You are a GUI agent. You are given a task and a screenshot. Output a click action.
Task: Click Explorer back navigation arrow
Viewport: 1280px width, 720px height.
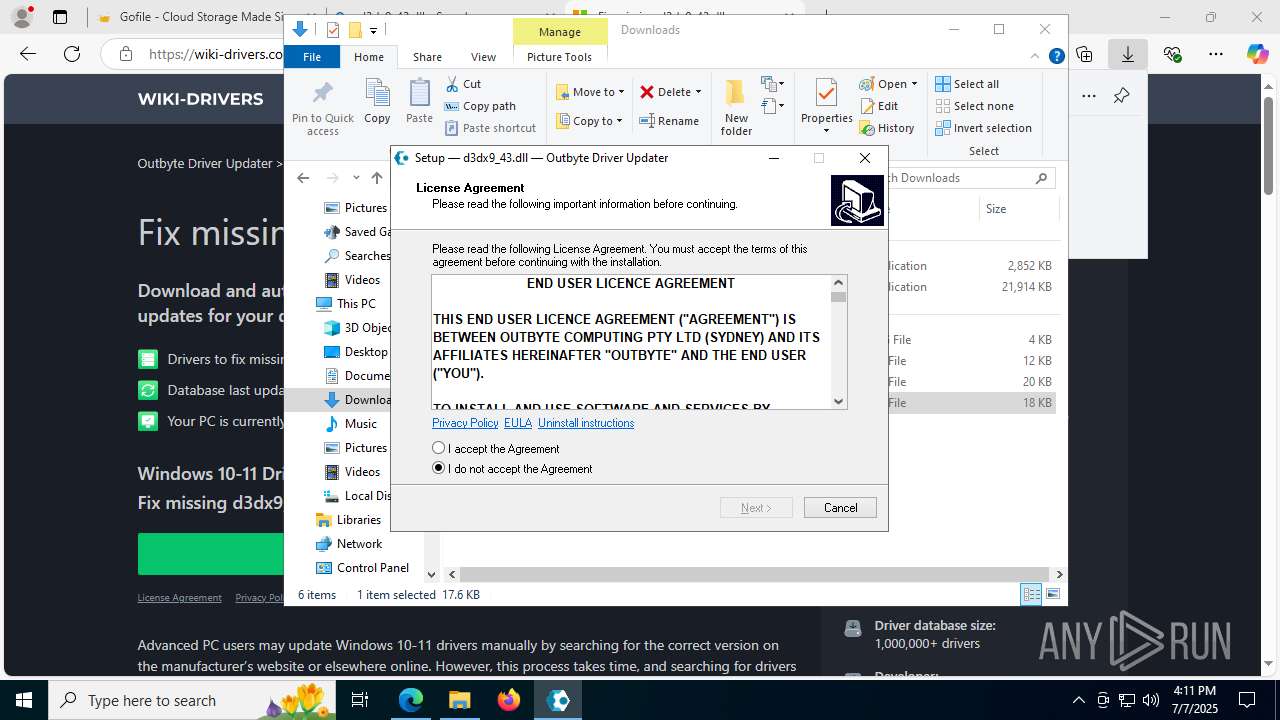click(303, 178)
